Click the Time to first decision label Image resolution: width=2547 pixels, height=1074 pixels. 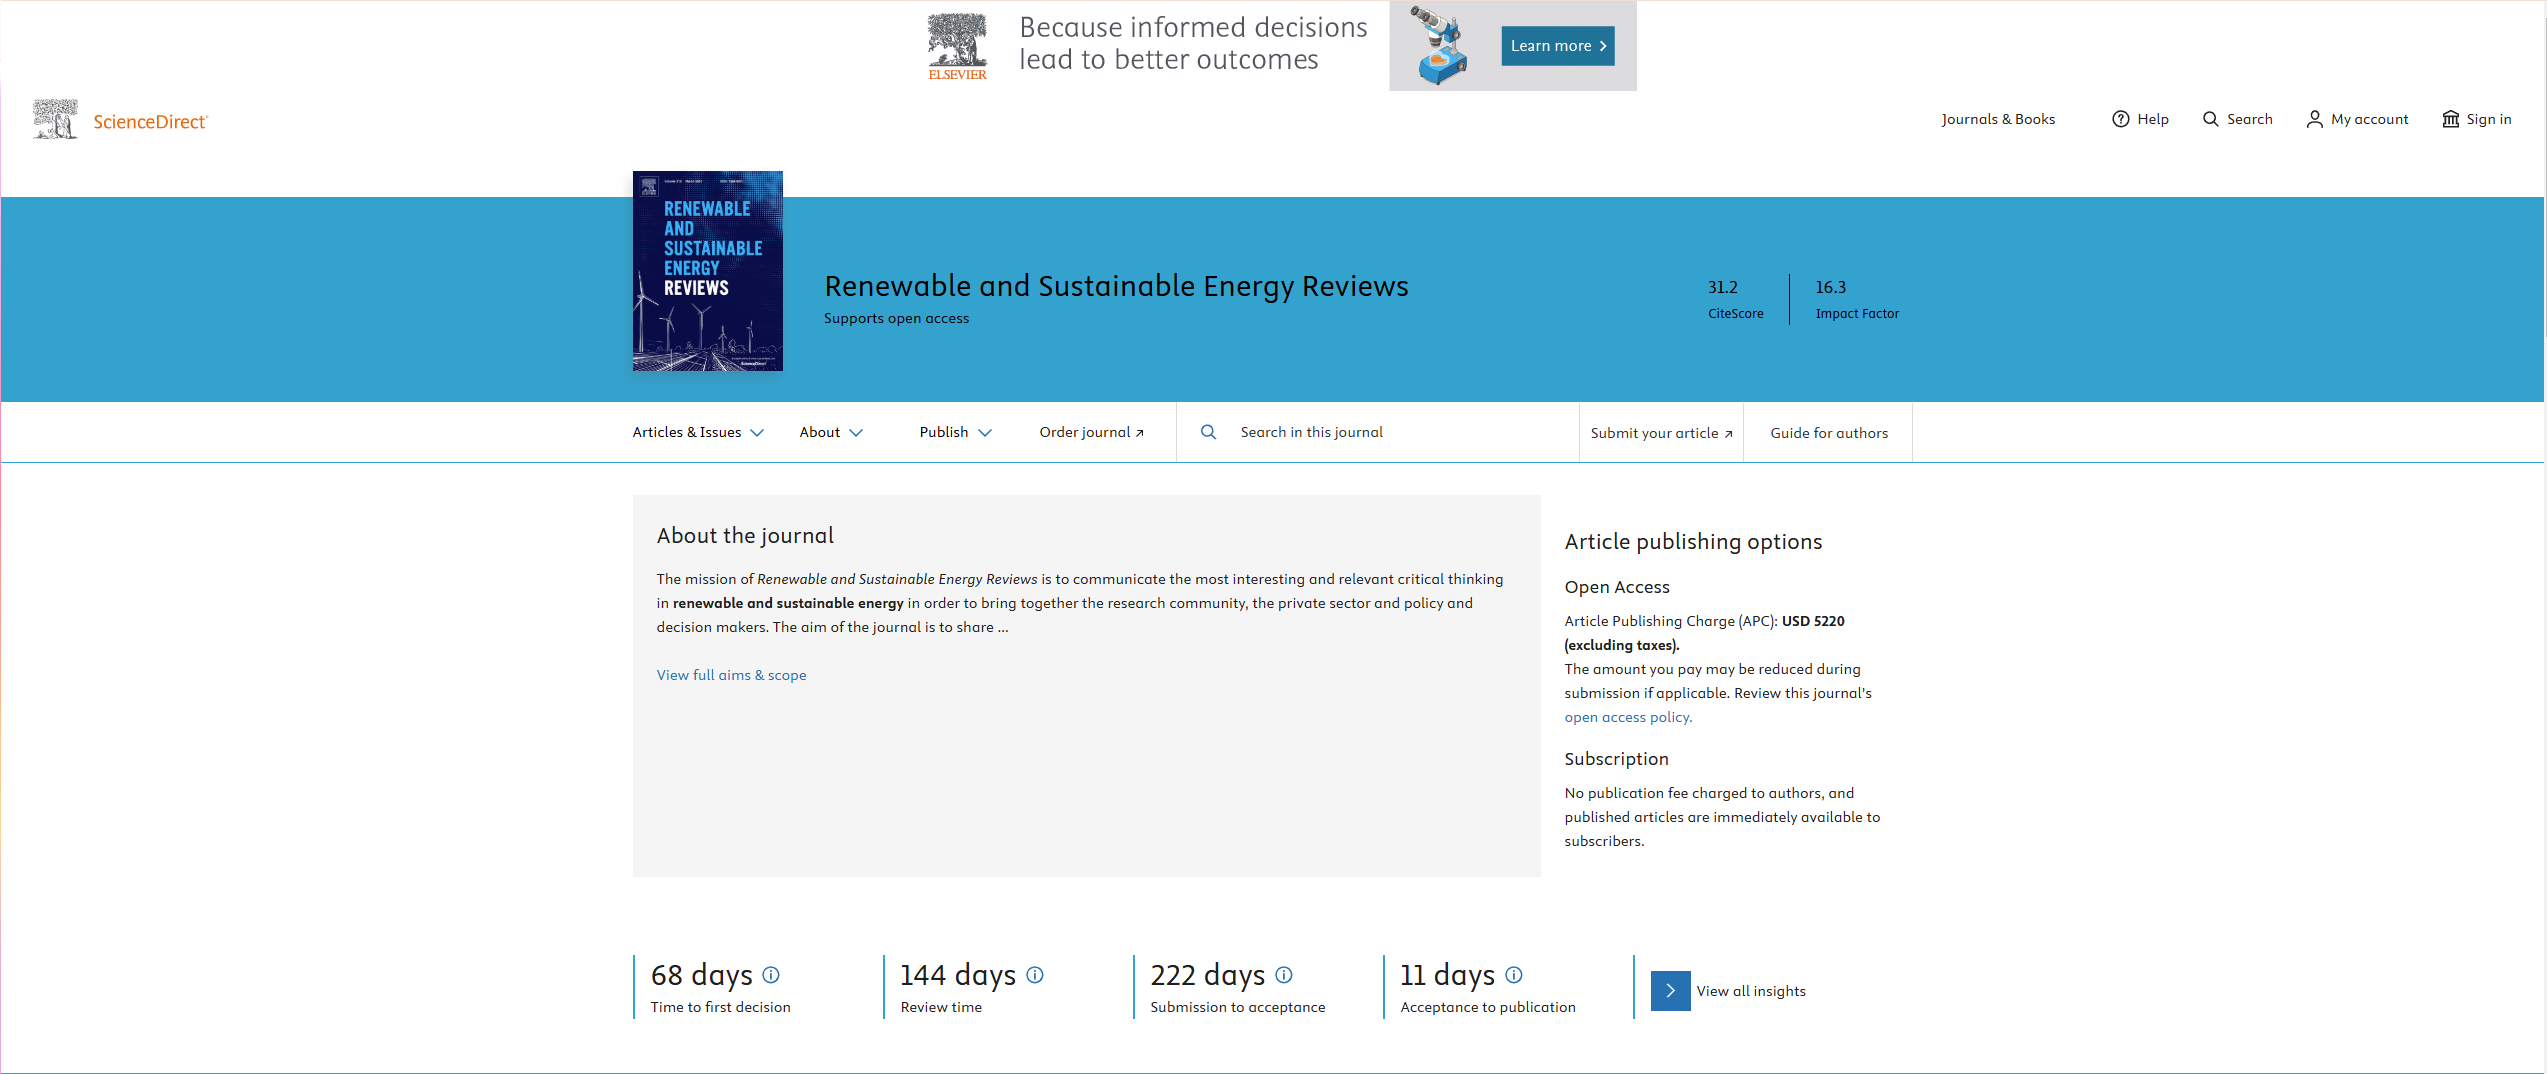[x=720, y=1007]
